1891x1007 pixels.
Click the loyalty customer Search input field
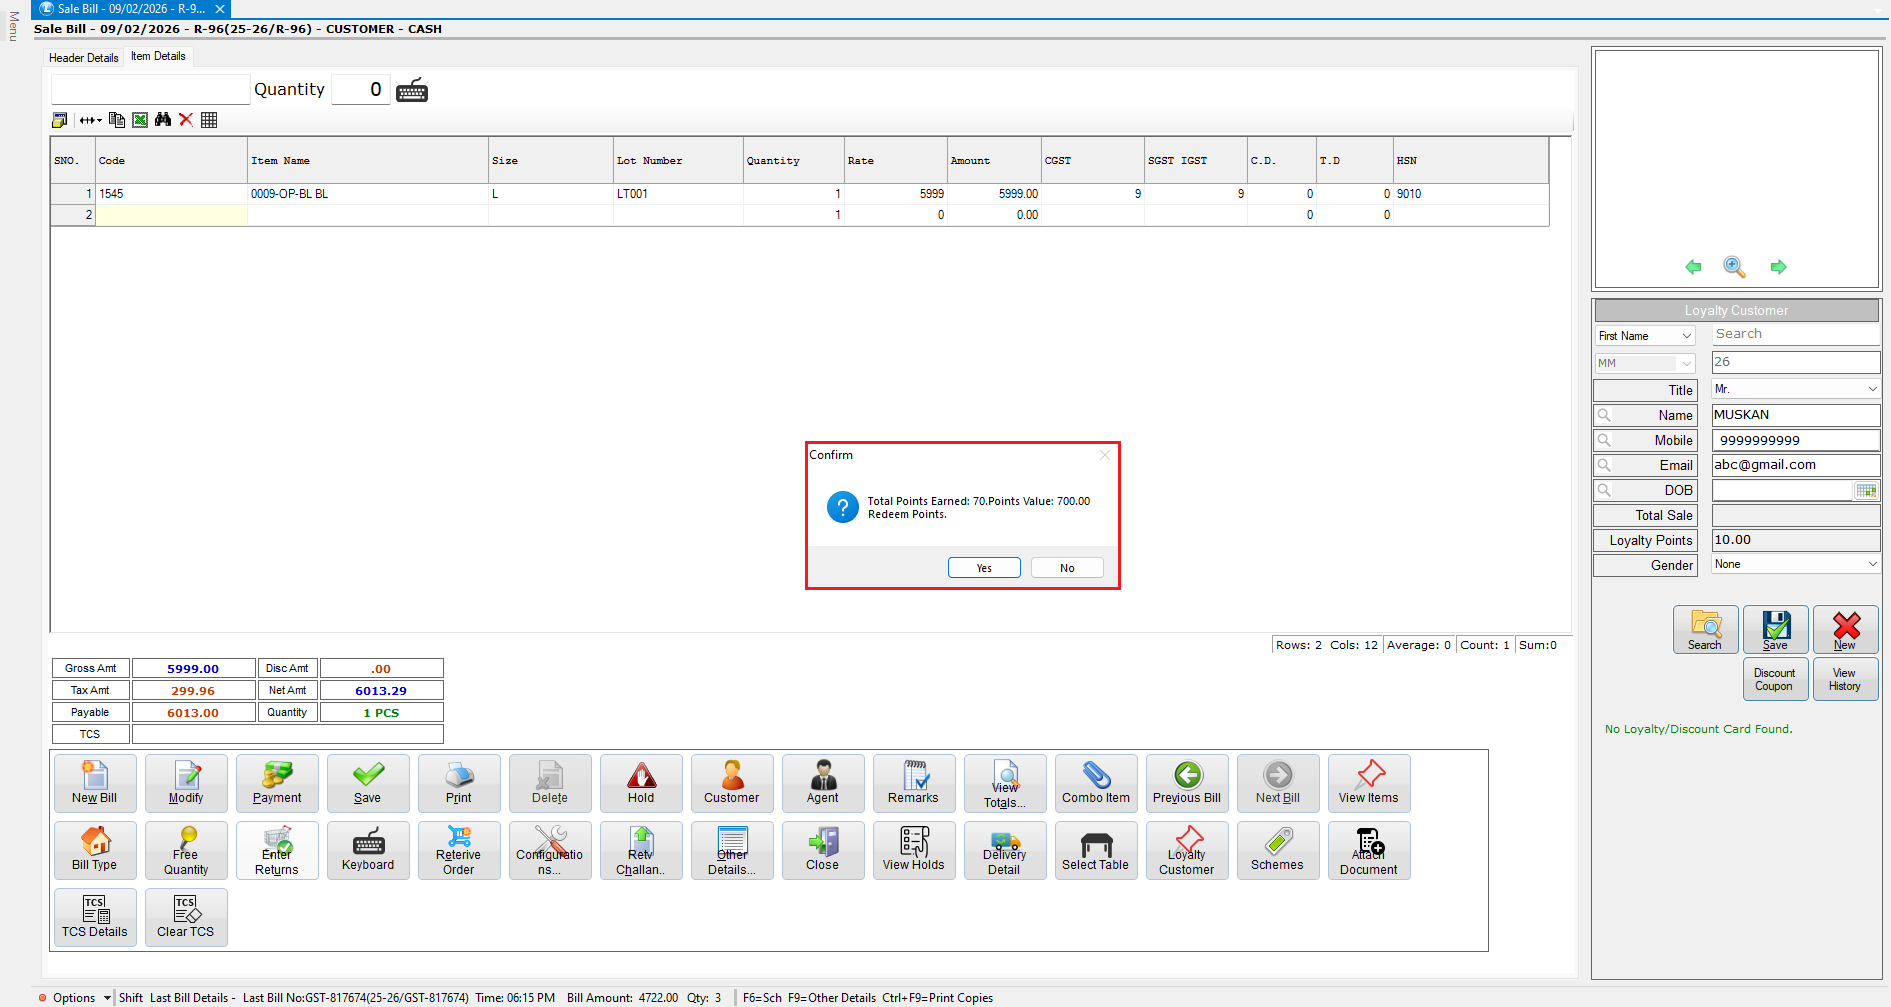[1795, 334]
